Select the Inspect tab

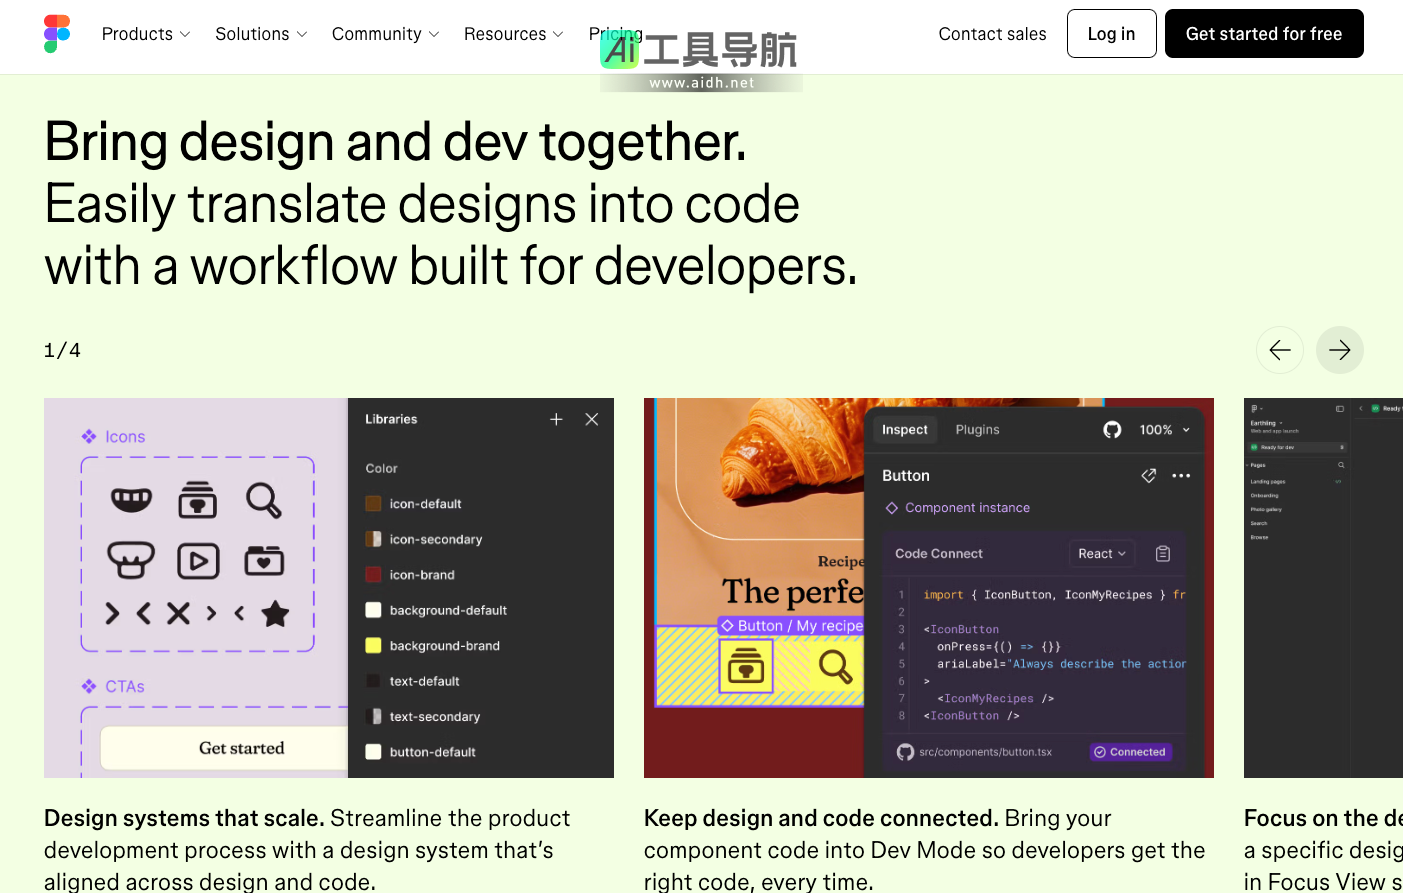pyautogui.click(x=905, y=430)
